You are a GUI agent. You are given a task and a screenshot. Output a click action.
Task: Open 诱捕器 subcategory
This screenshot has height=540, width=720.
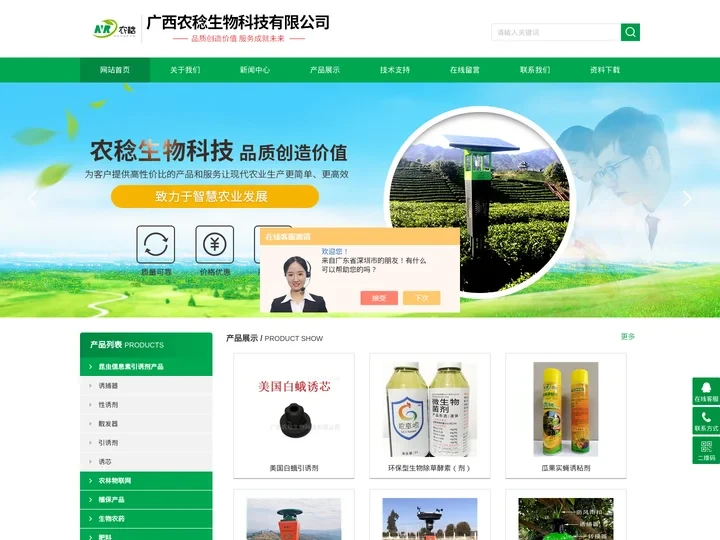[x=146, y=386]
